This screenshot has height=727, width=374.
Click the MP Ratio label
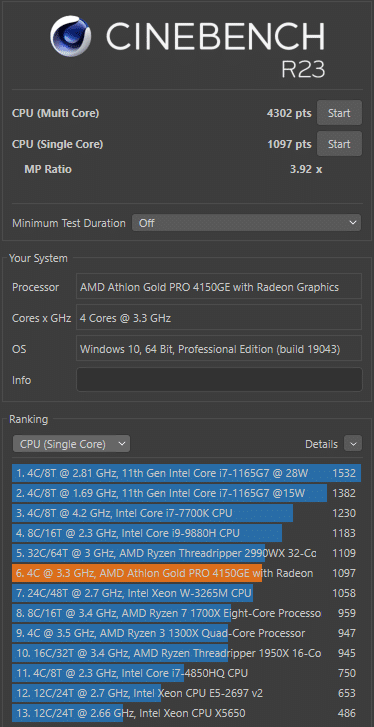[x=48, y=169]
